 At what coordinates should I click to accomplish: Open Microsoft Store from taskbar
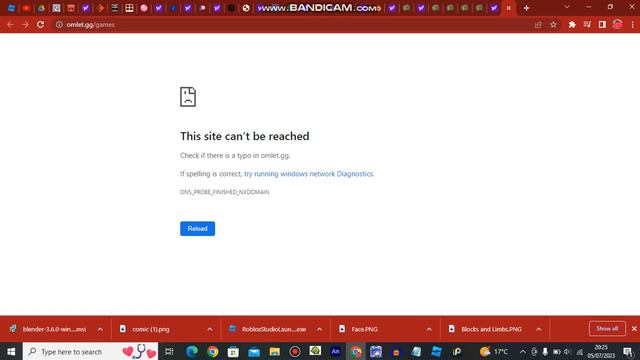233,351
